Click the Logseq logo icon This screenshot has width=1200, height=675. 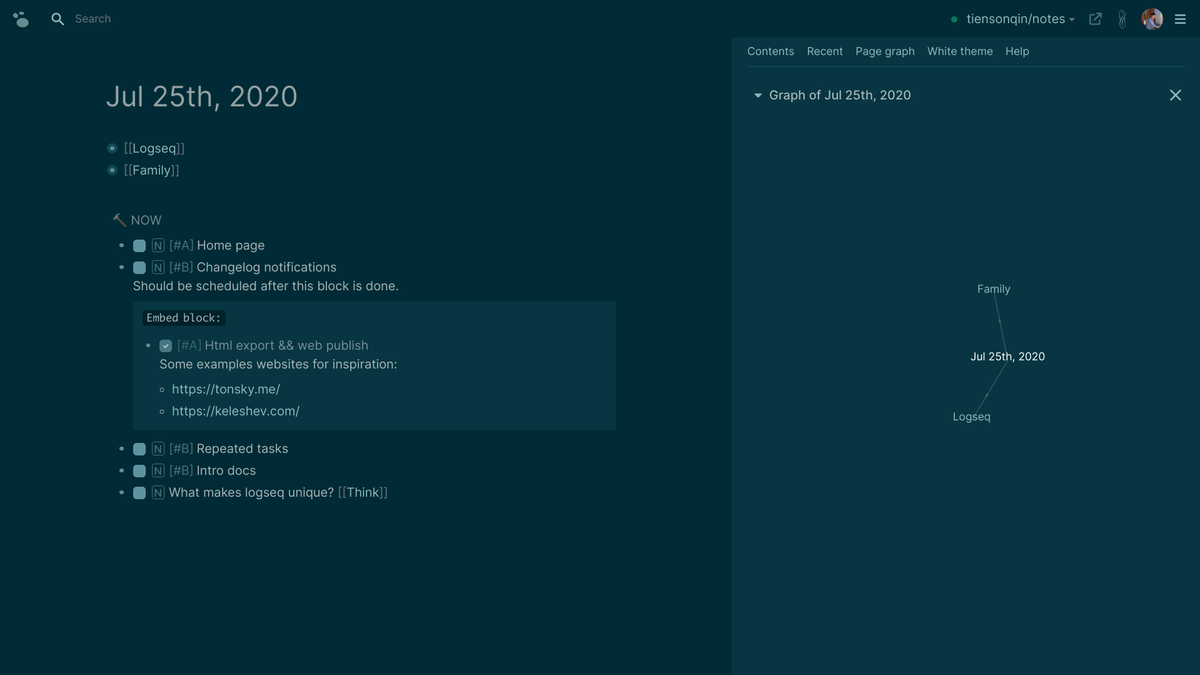coord(21,18)
